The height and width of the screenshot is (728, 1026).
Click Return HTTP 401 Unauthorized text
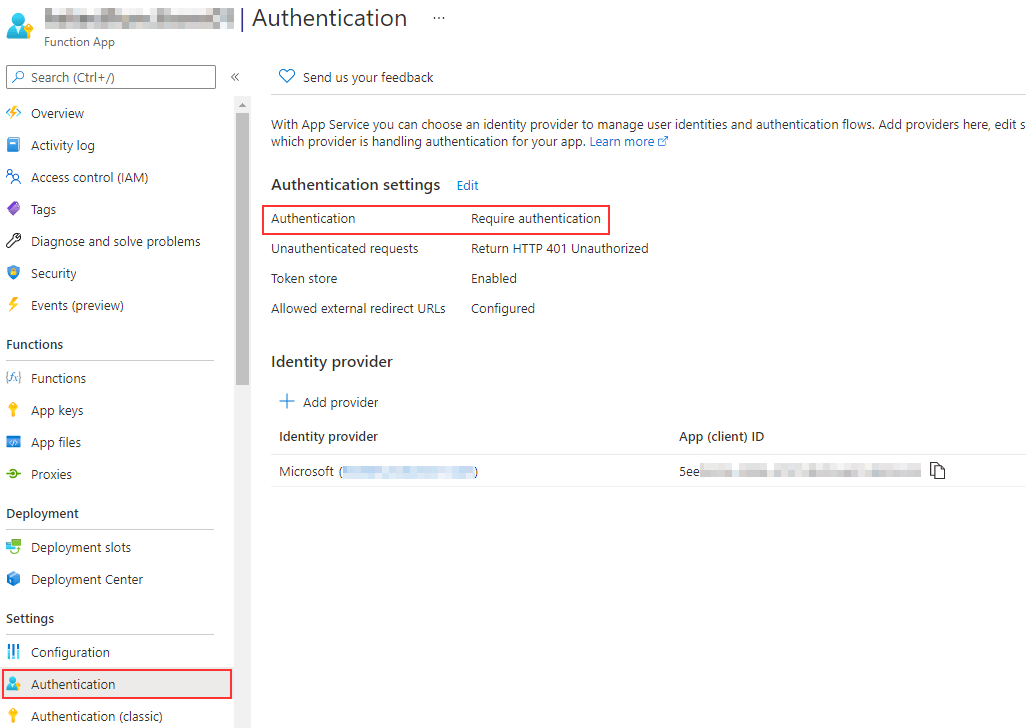[x=559, y=249]
